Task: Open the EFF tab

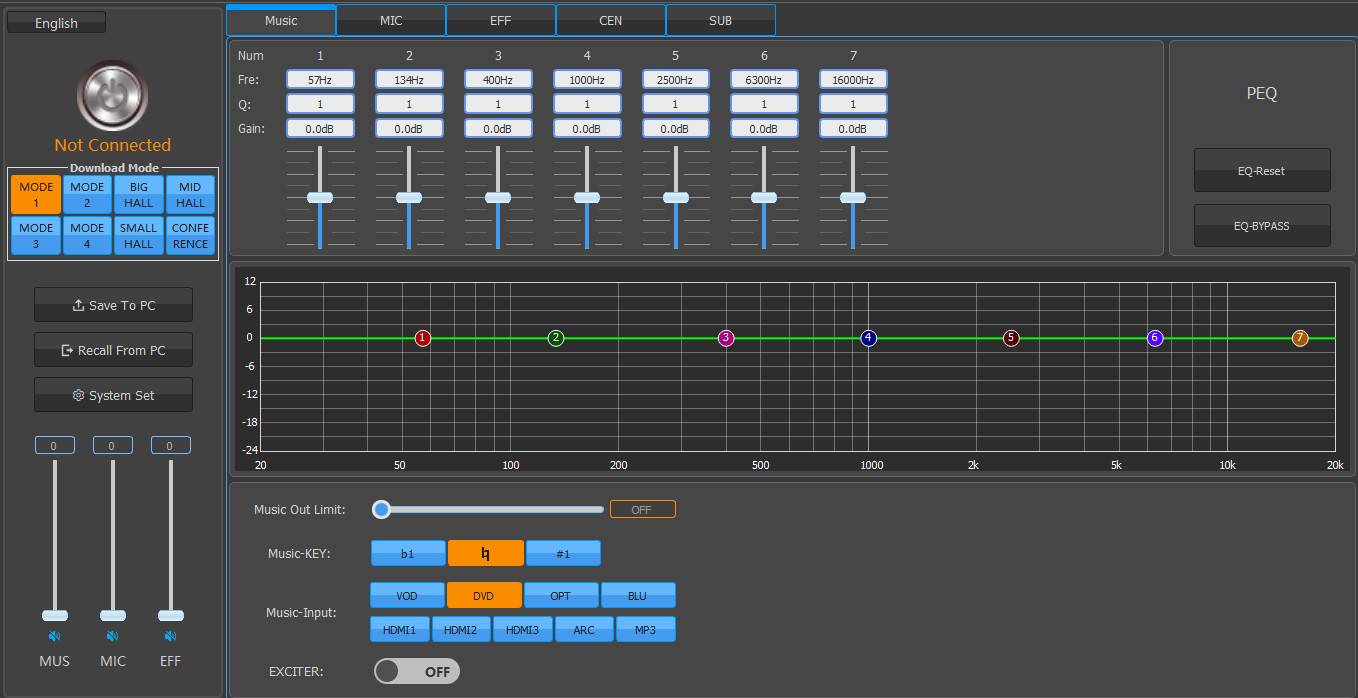Action: coord(501,20)
